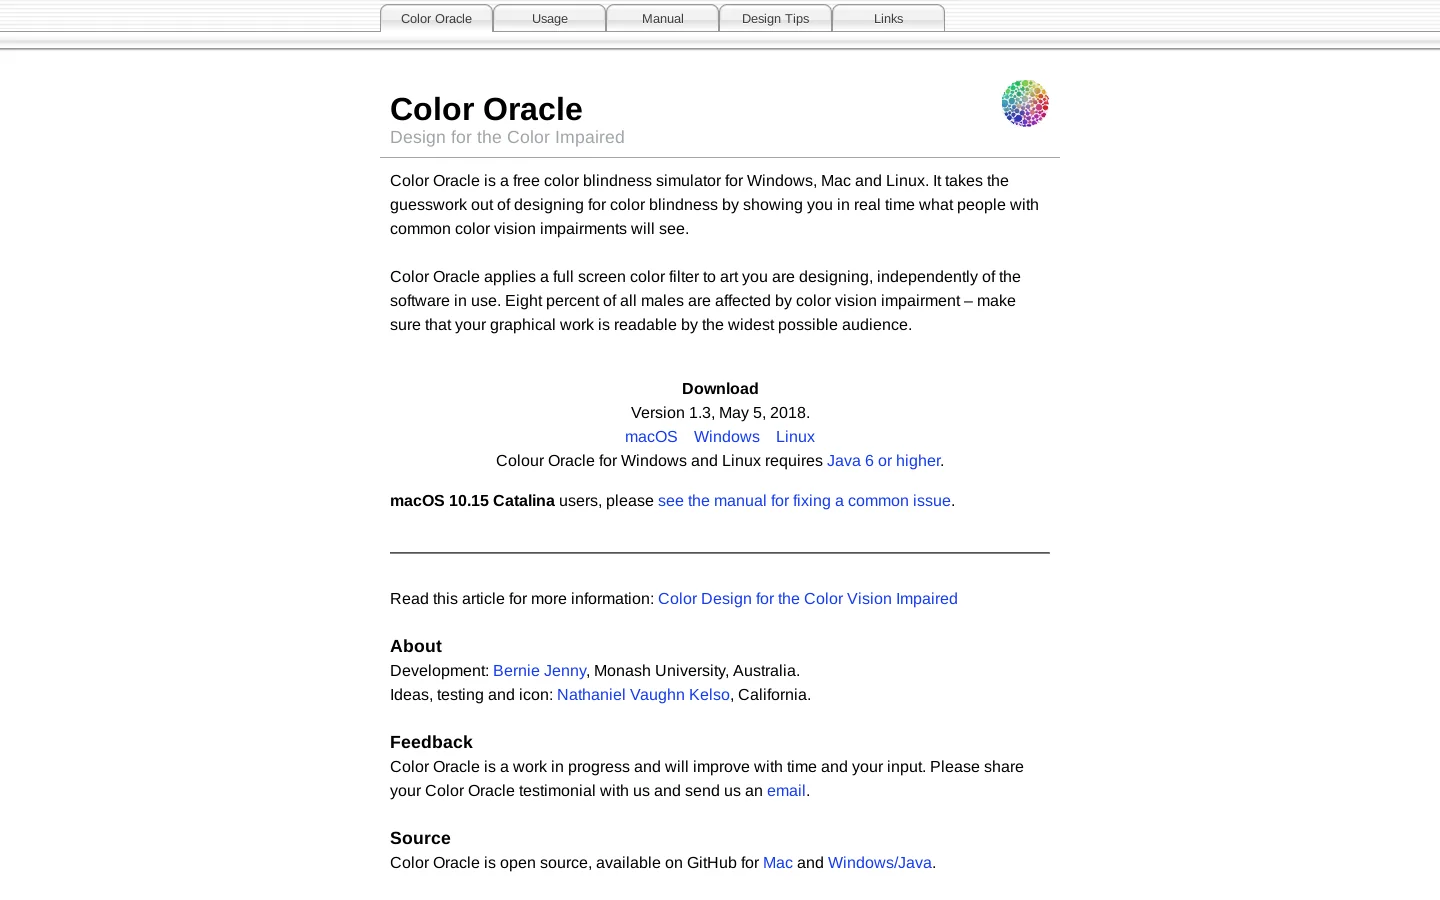Click the 'macOS 10.15 Catalina' bold text
Image resolution: width=1440 pixels, height=900 pixels.
click(x=472, y=501)
